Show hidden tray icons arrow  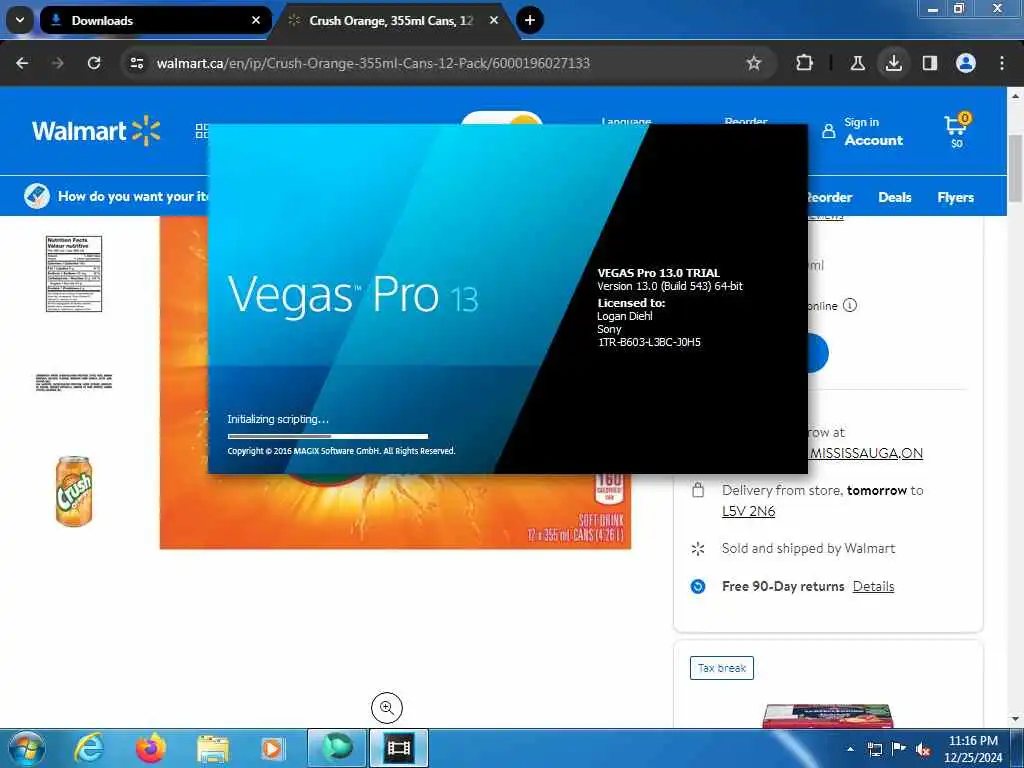pos(850,749)
